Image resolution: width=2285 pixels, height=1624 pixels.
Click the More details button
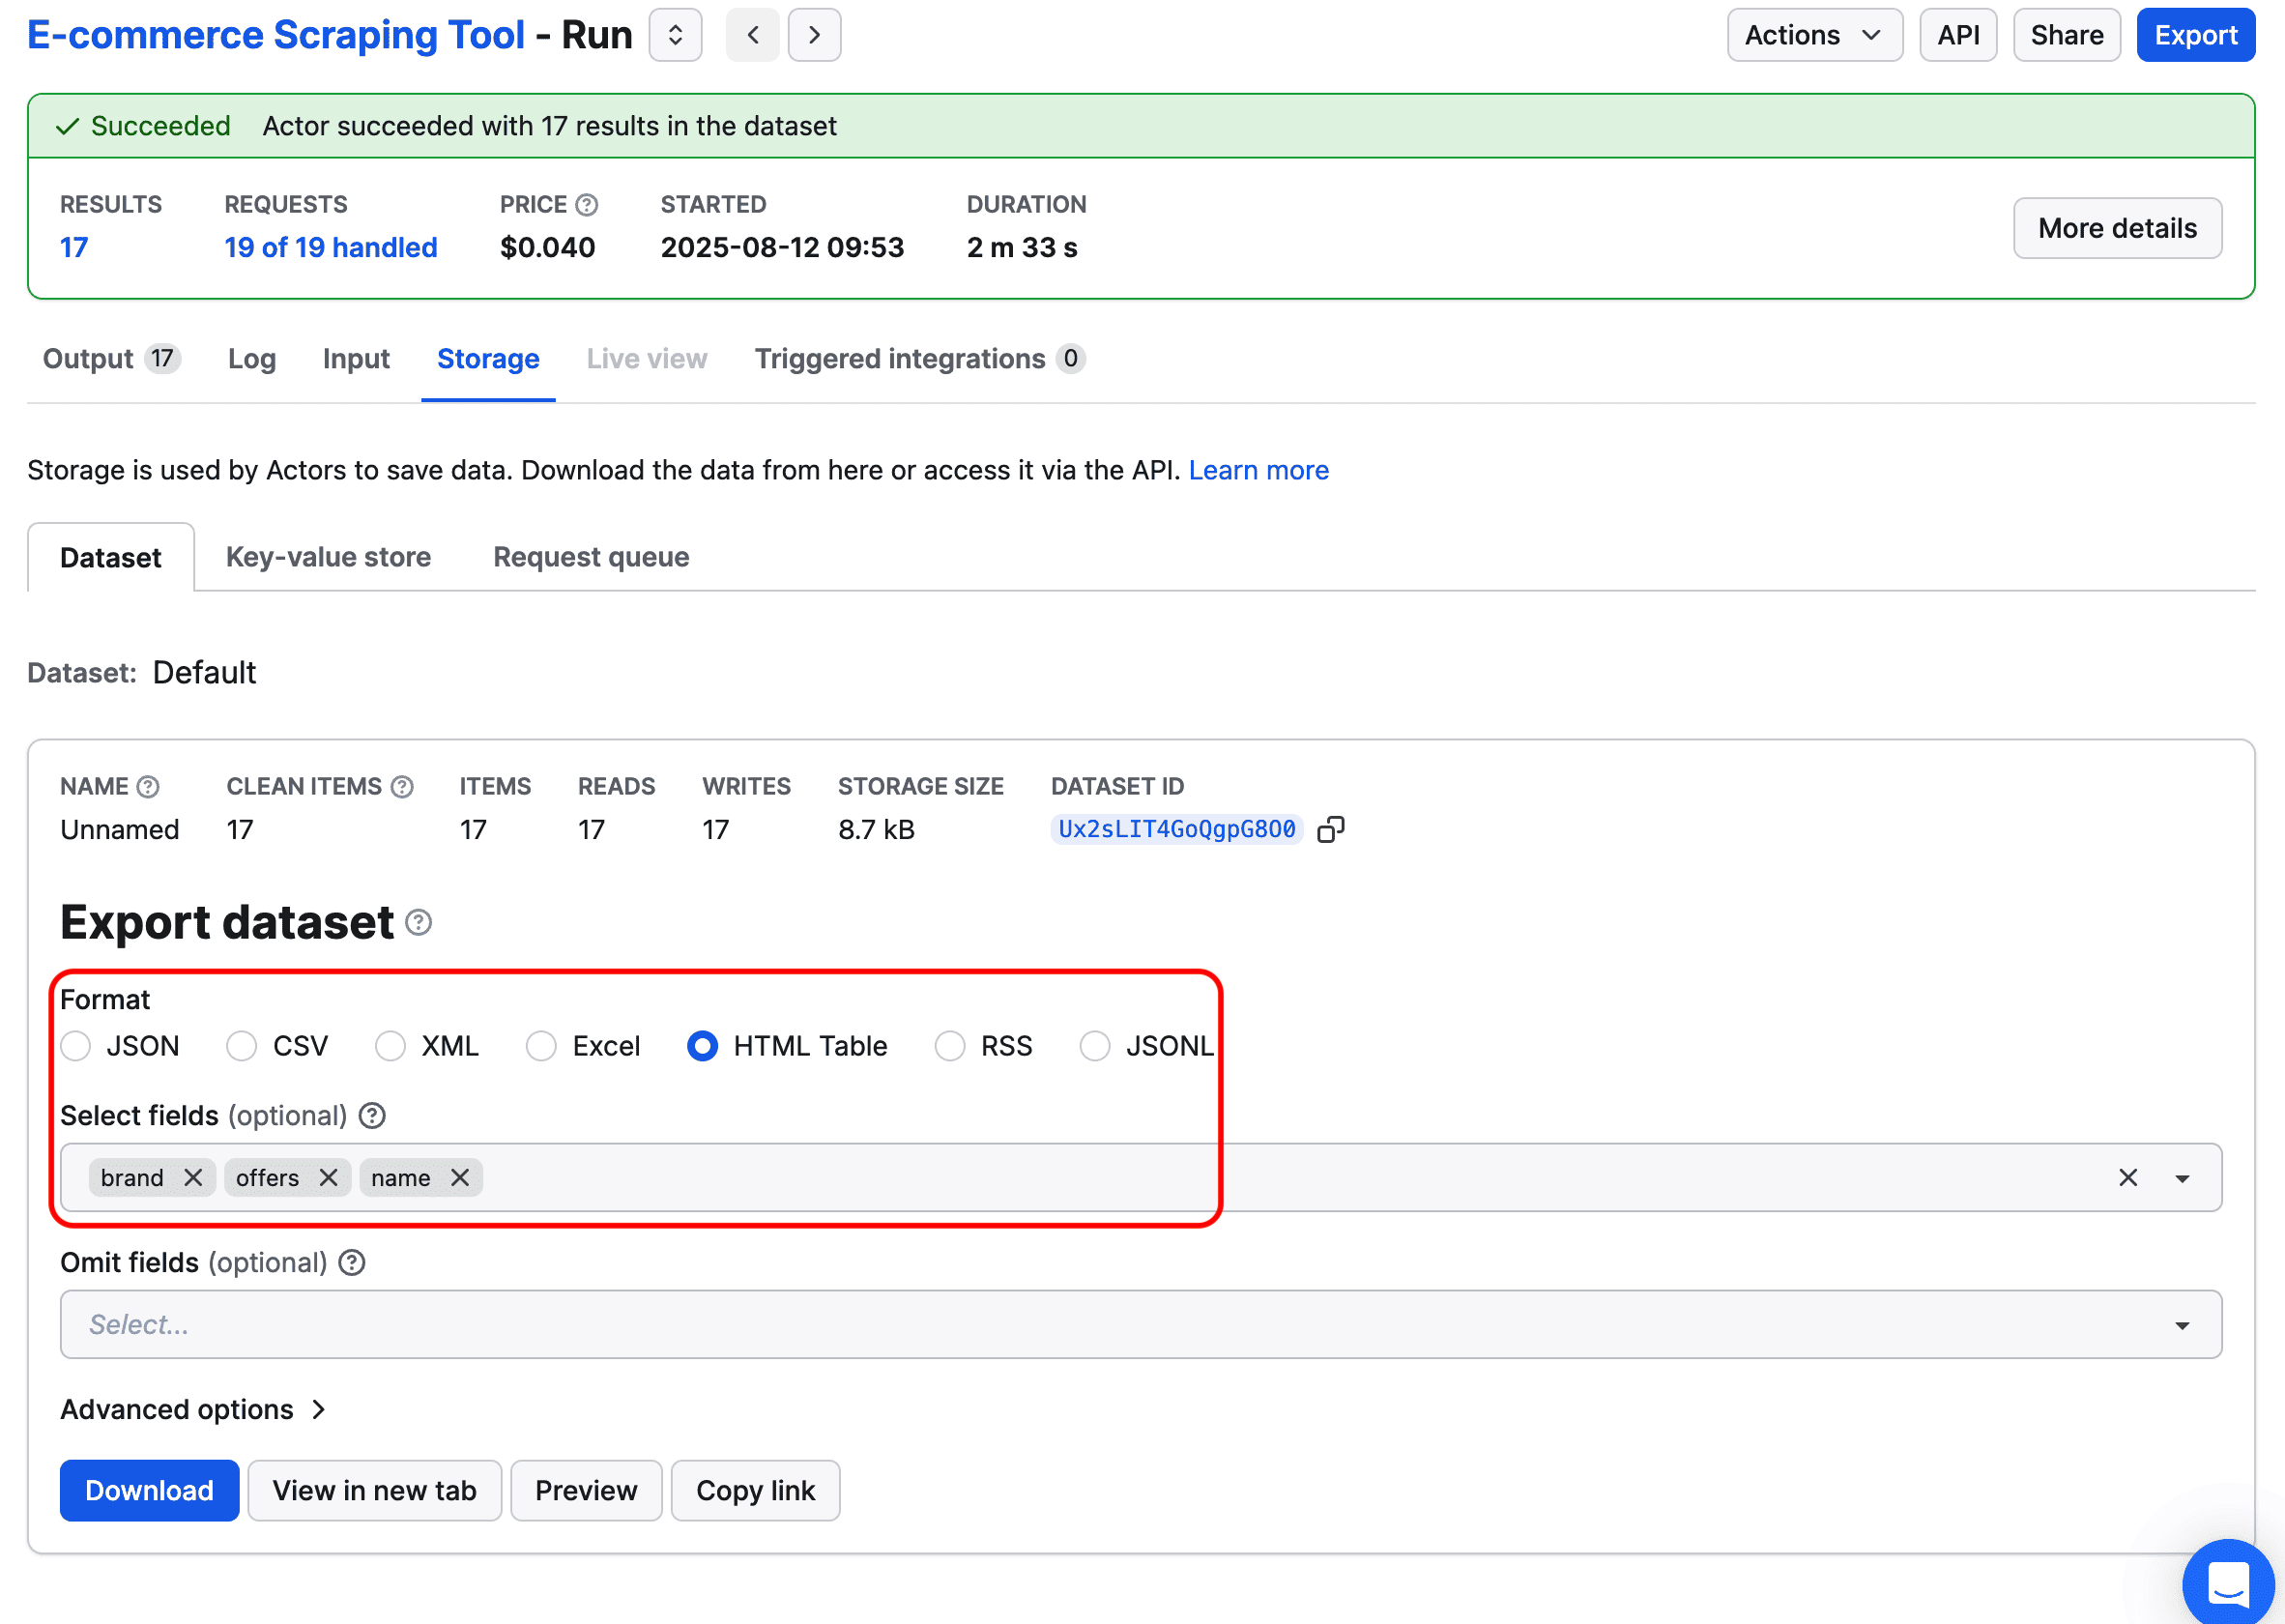tap(2117, 228)
